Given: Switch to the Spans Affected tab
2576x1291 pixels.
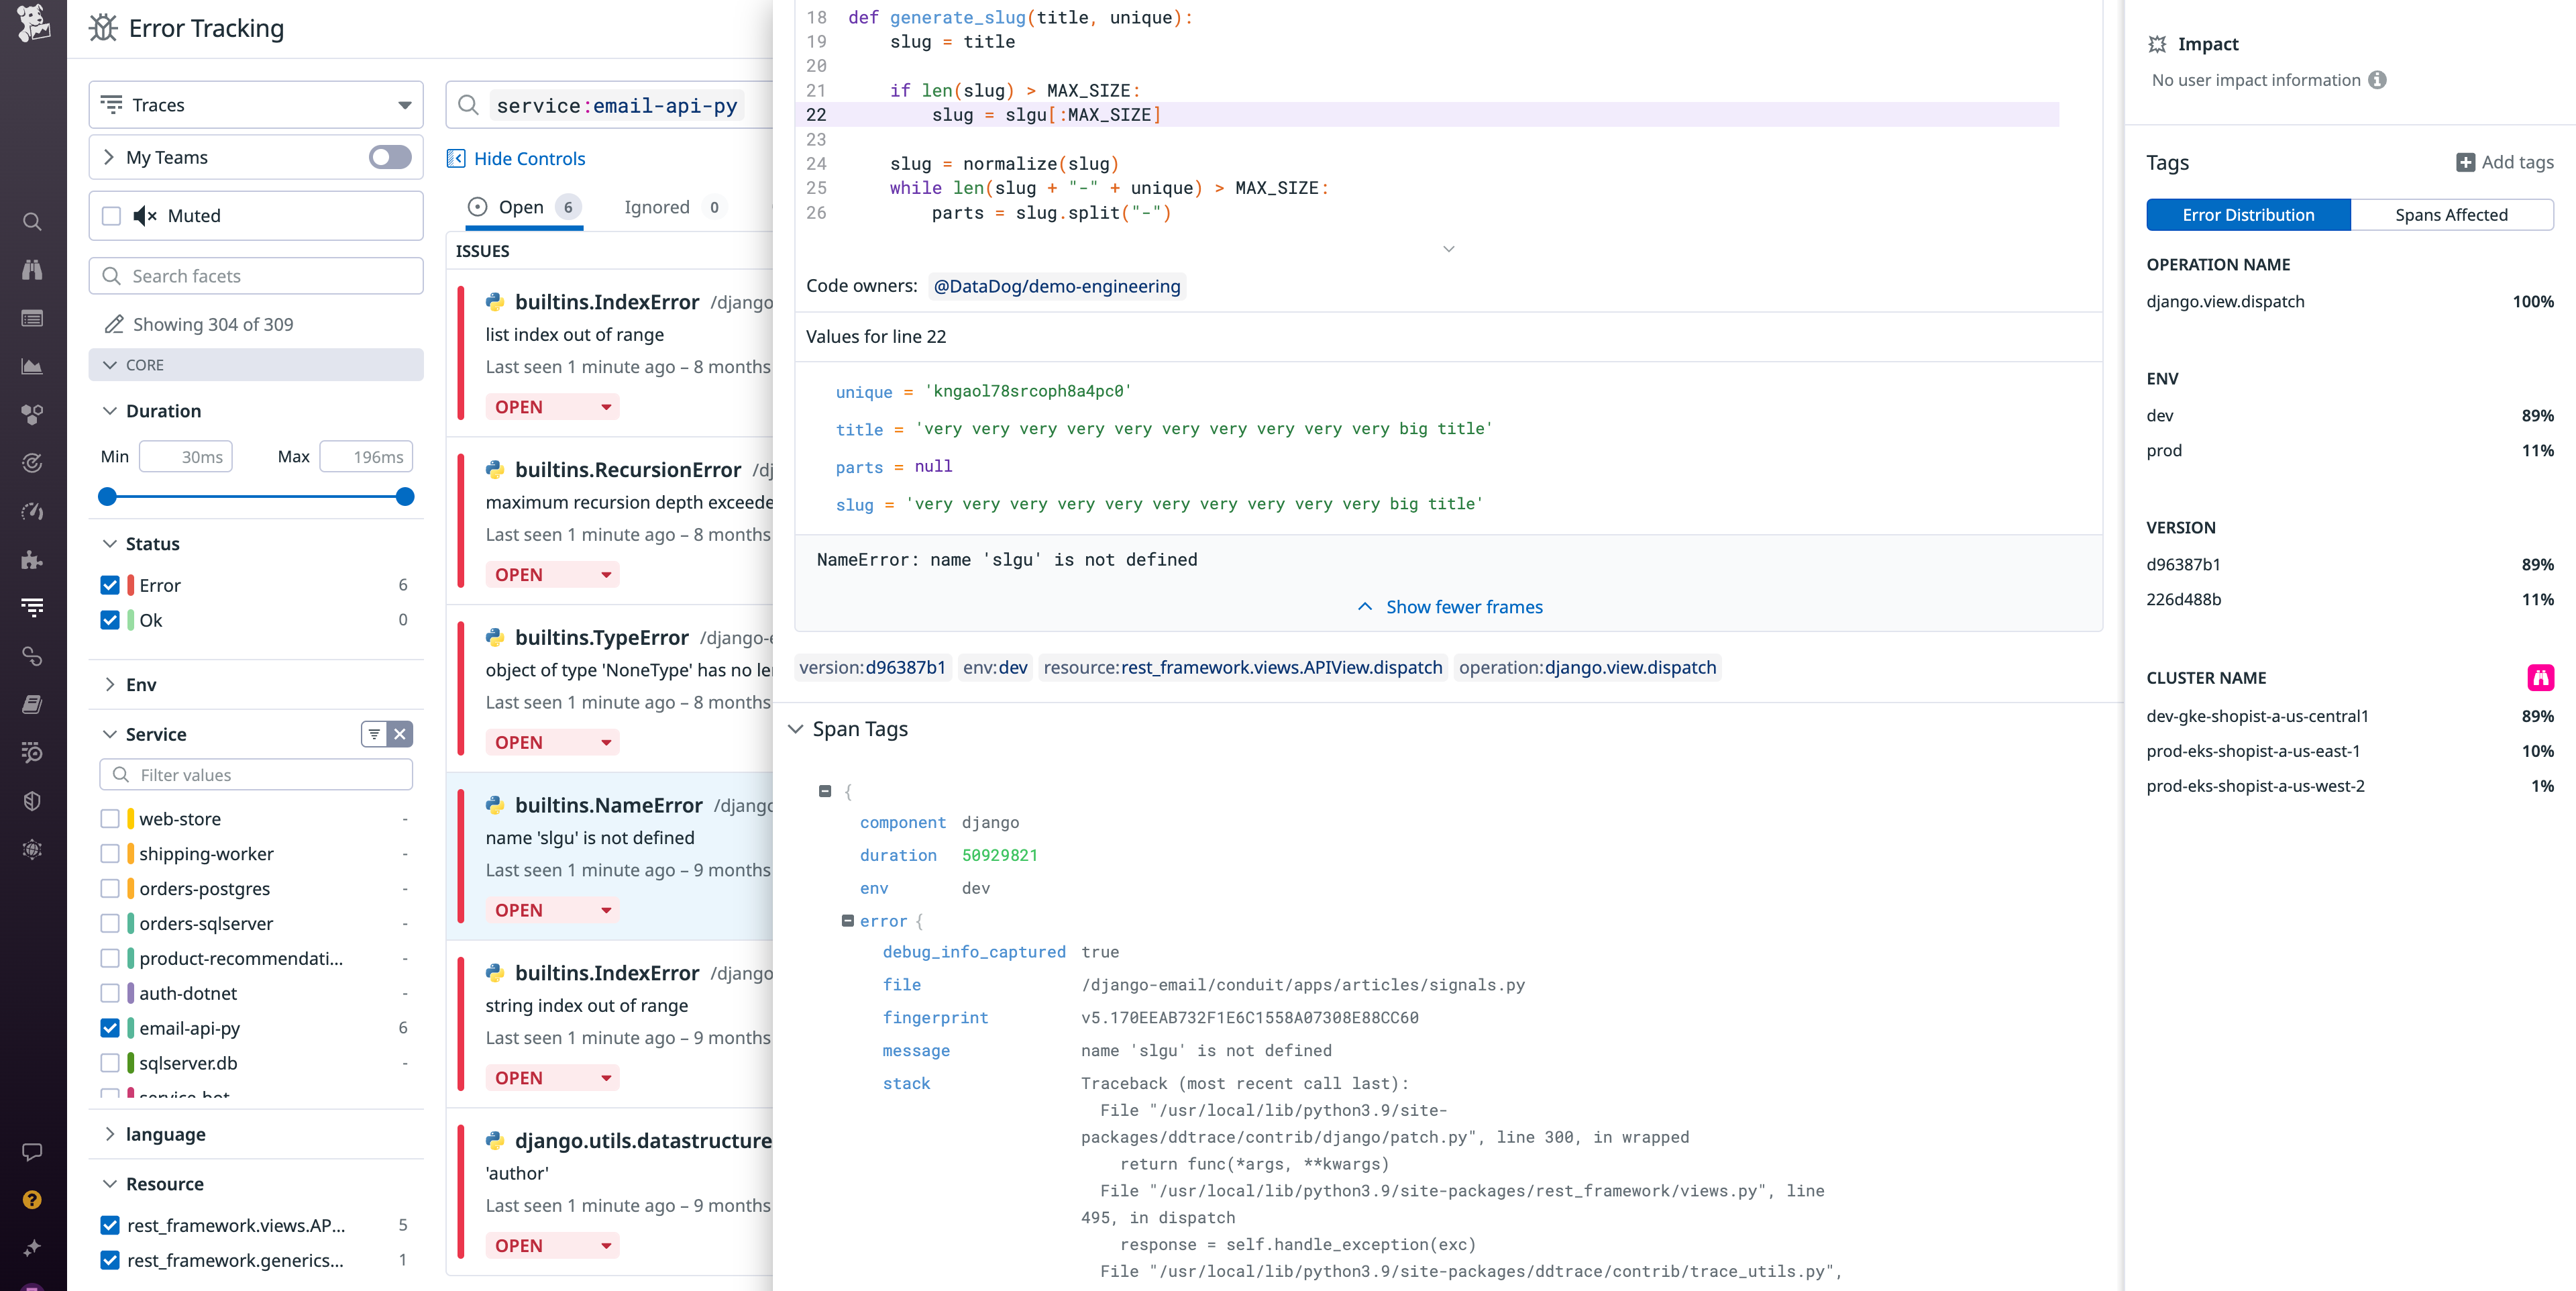Looking at the screenshot, I should (2452, 214).
